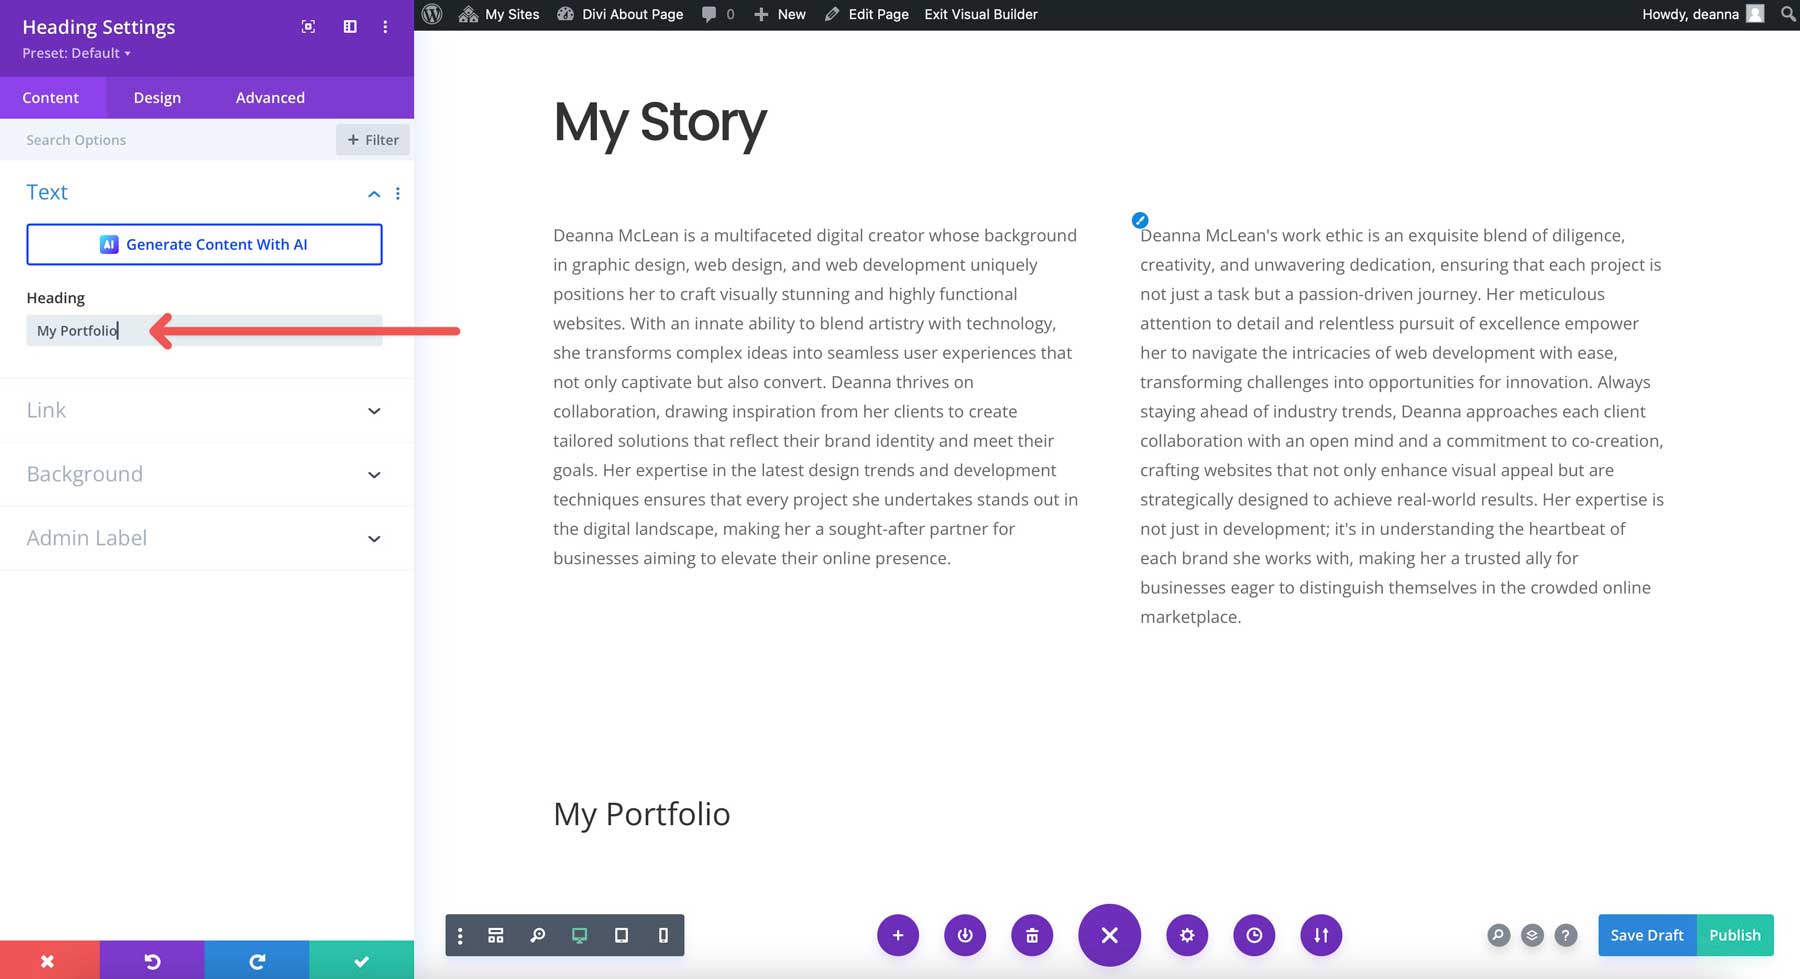Switch to wireframe view mode

(496, 935)
